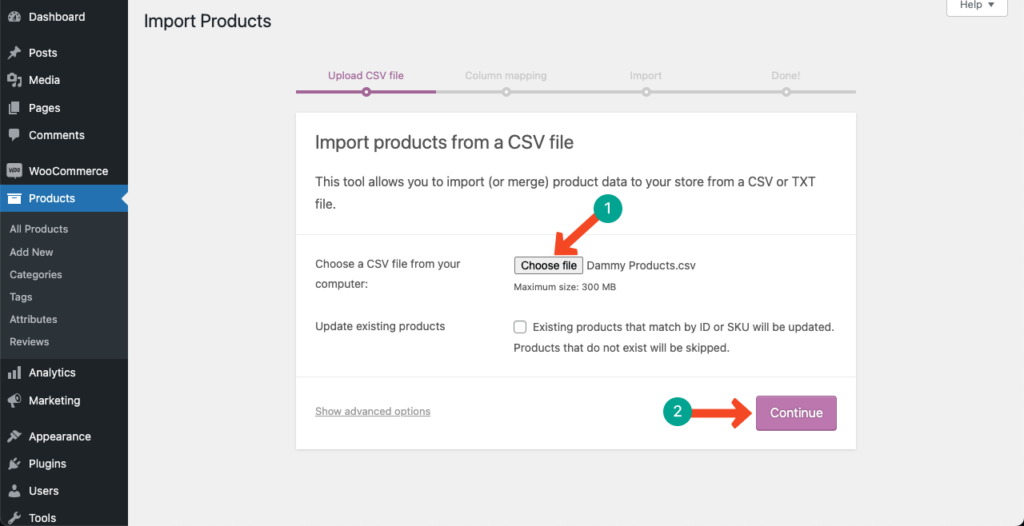Click the Comments speech bubble icon
Screen dimensions: 1024x526
(x=14, y=135)
